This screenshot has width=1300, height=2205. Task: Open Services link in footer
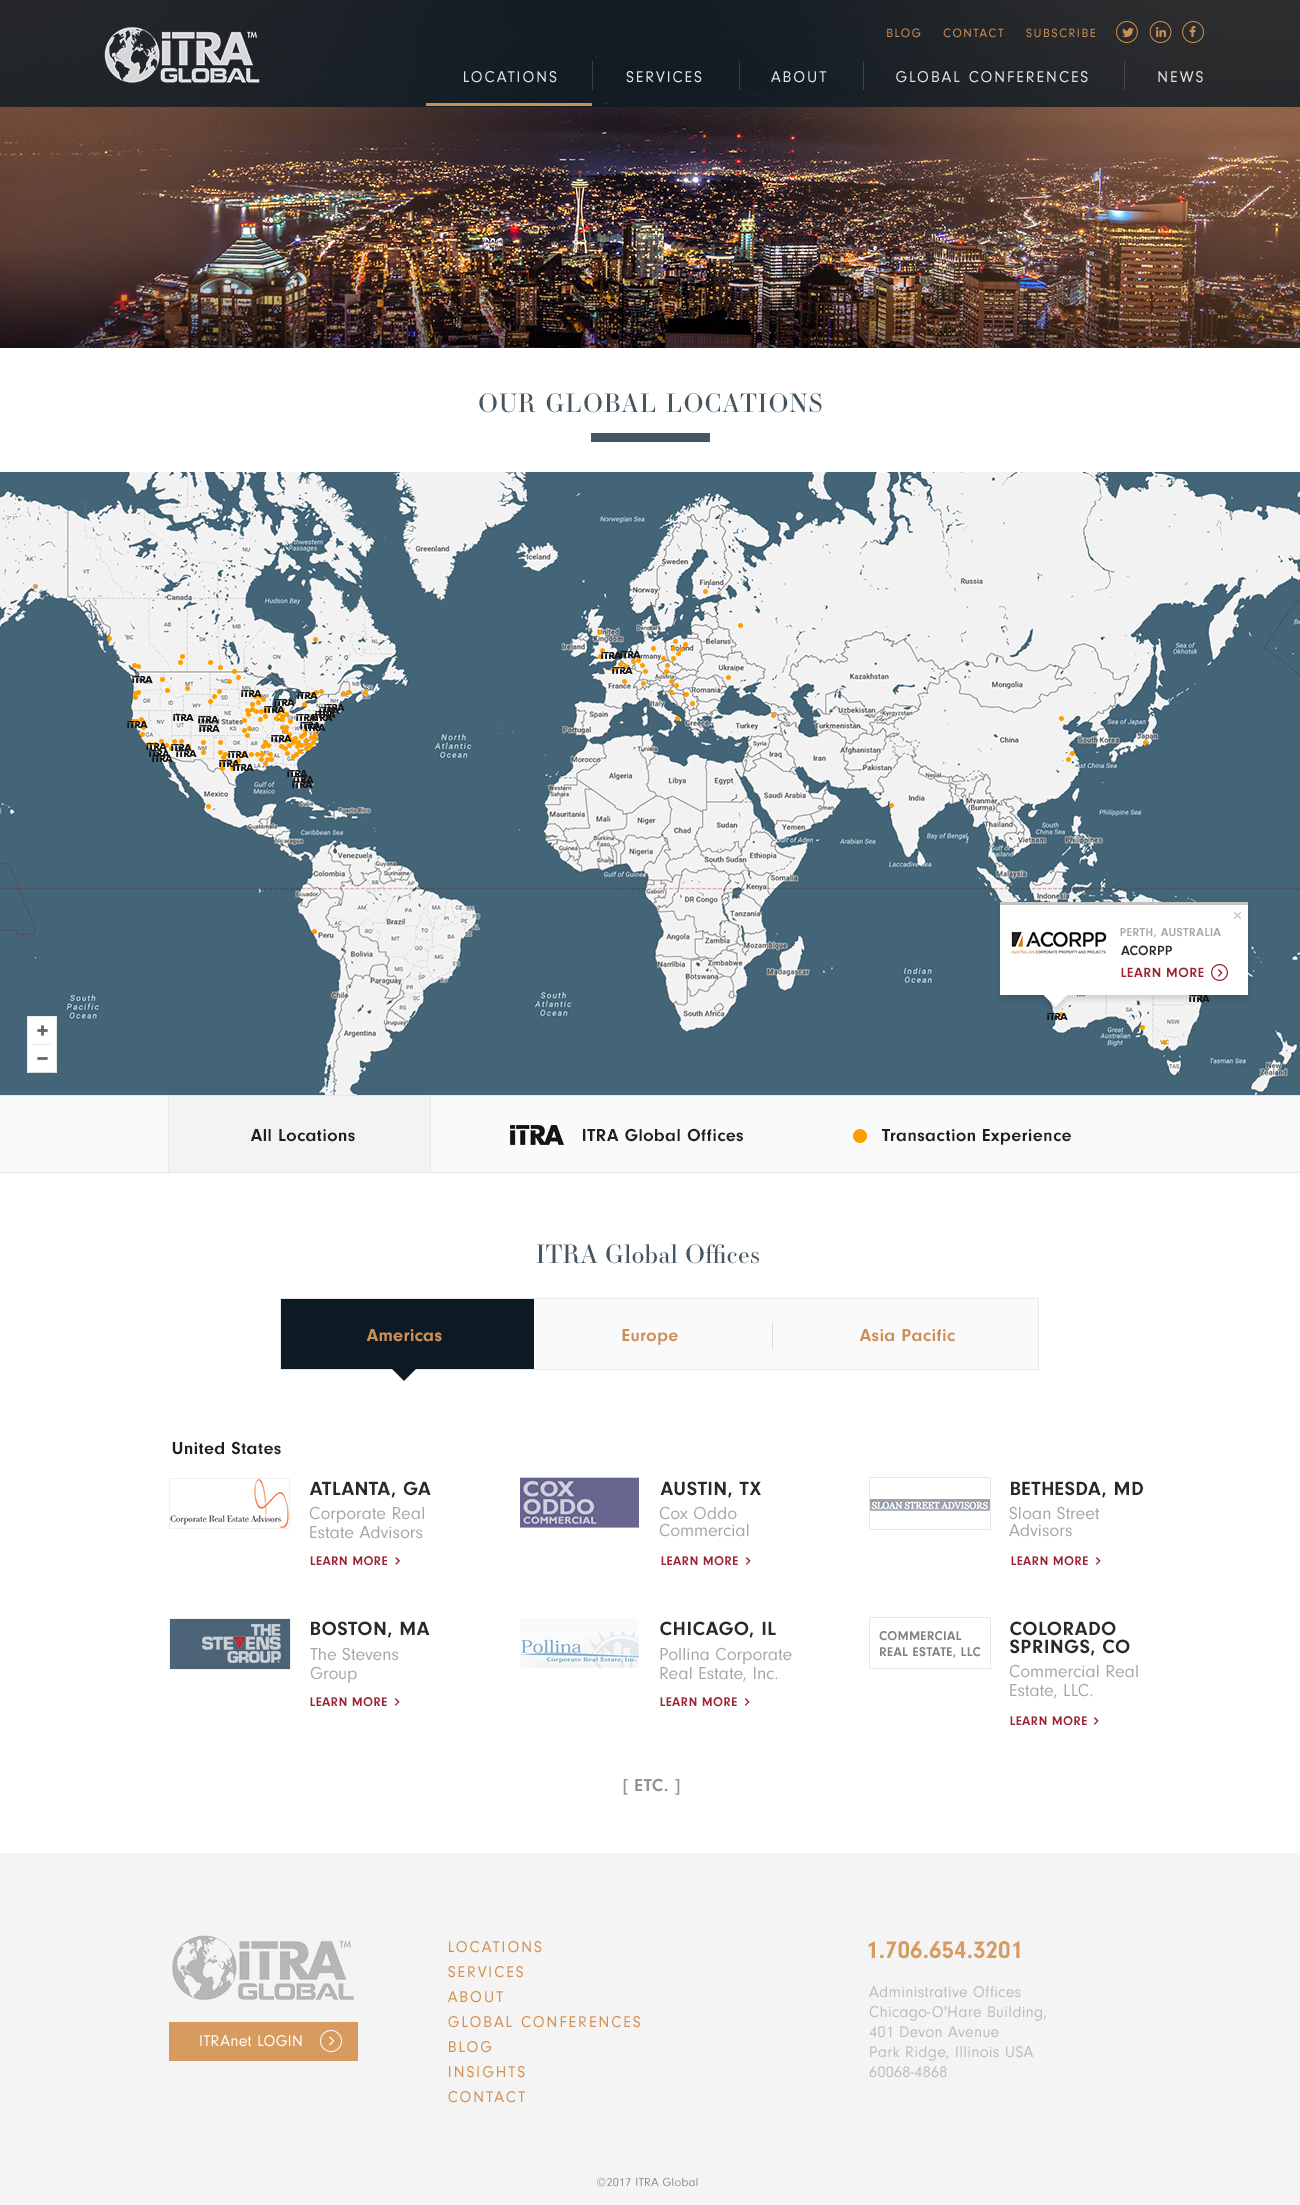[486, 1972]
